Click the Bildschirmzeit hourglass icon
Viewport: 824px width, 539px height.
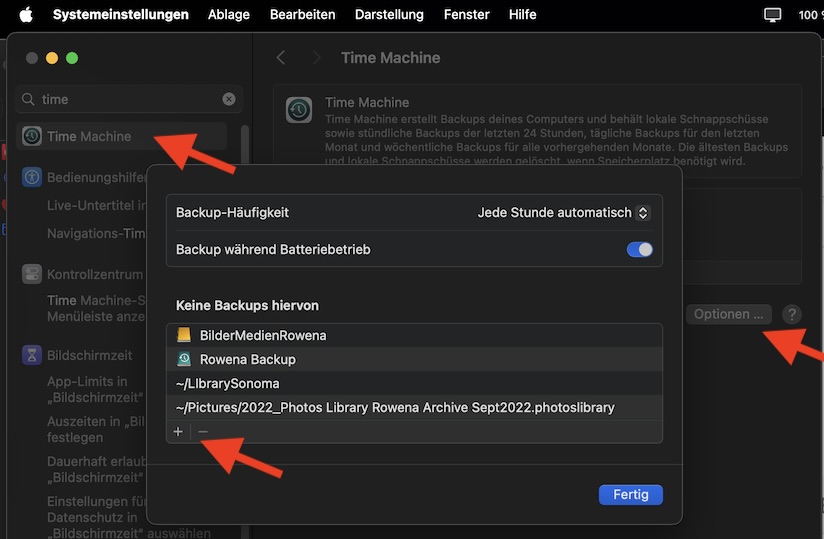(x=32, y=355)
